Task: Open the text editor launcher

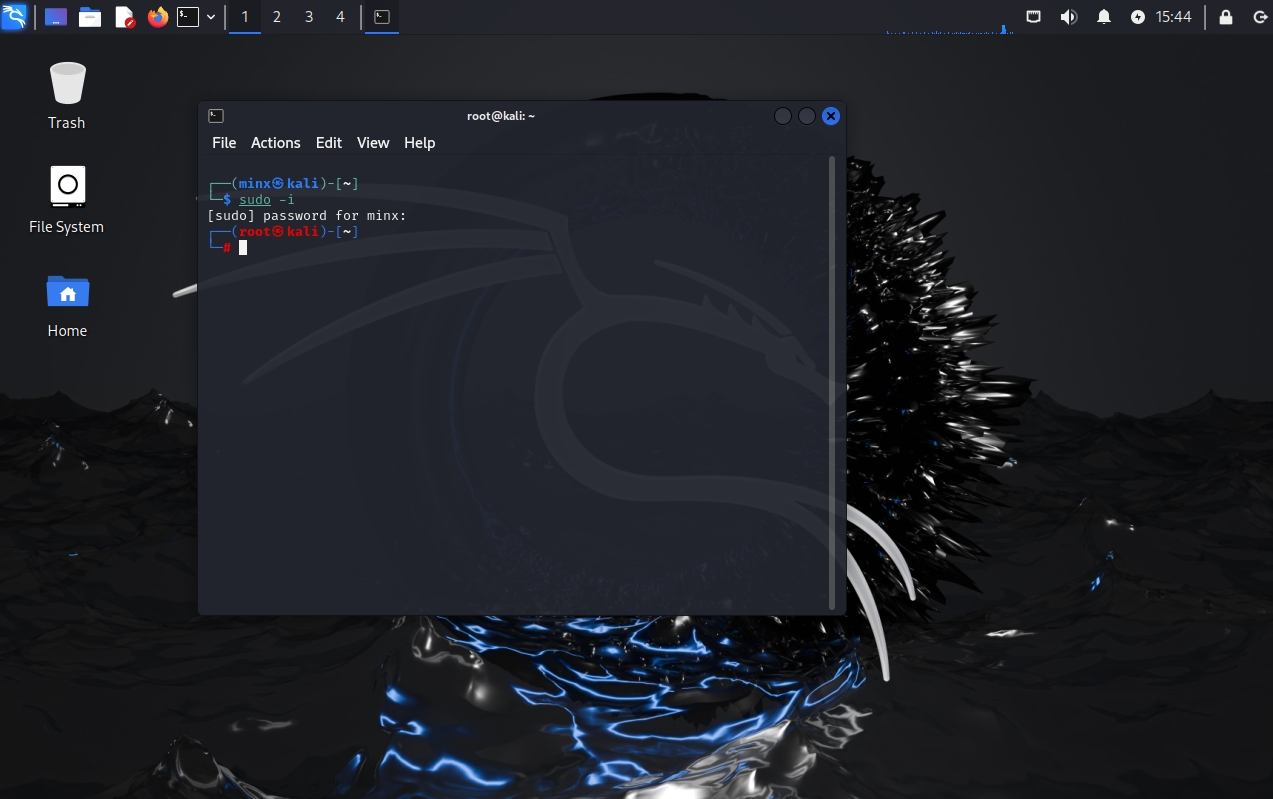Action: pyautogui.click(x=124, y=17)
